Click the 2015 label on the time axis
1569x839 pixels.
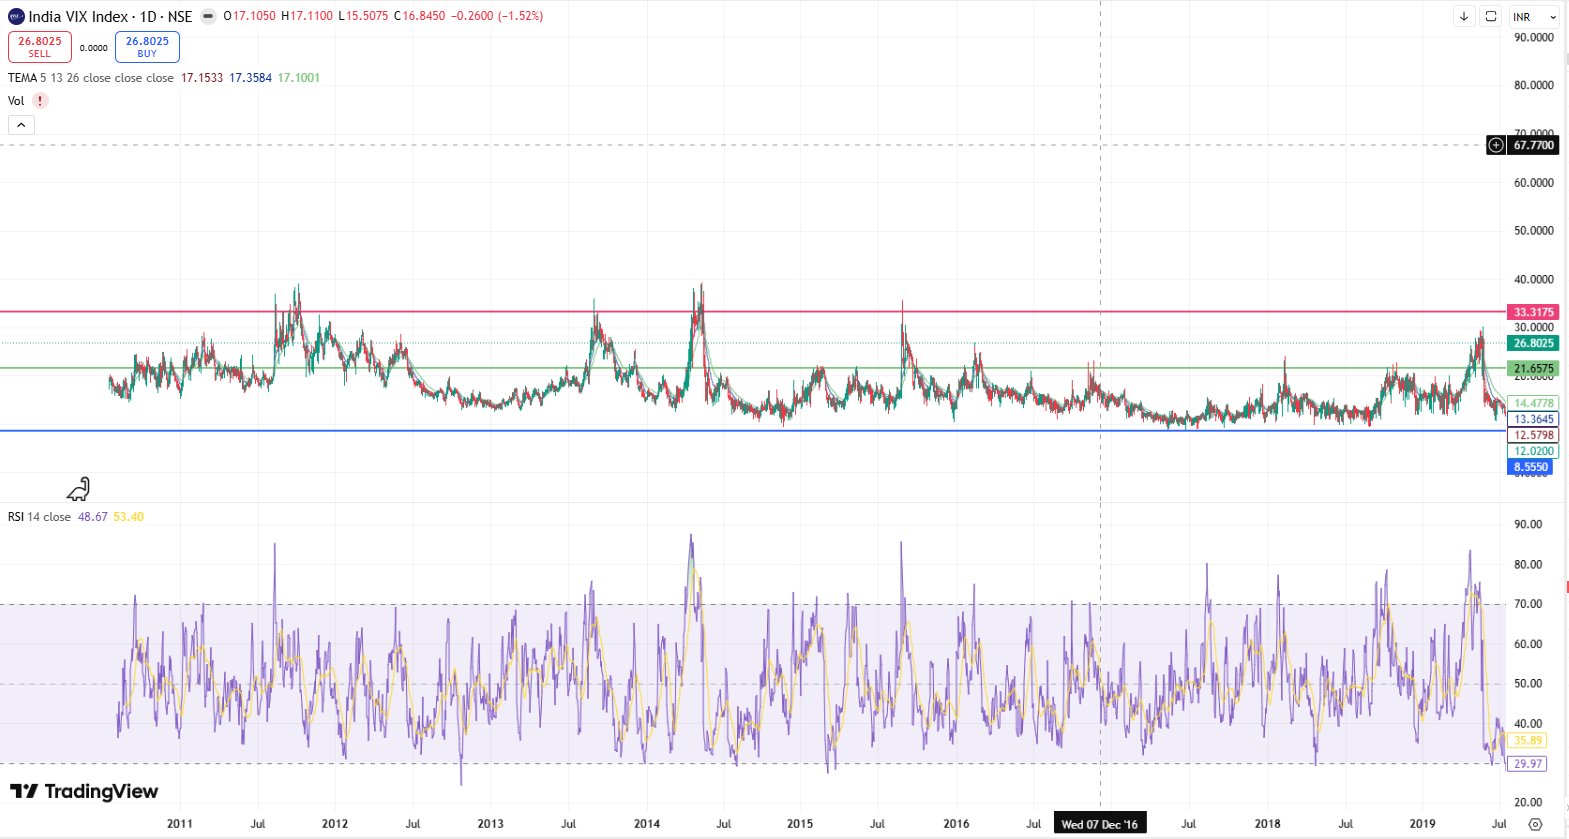click(x=800, y=824)
